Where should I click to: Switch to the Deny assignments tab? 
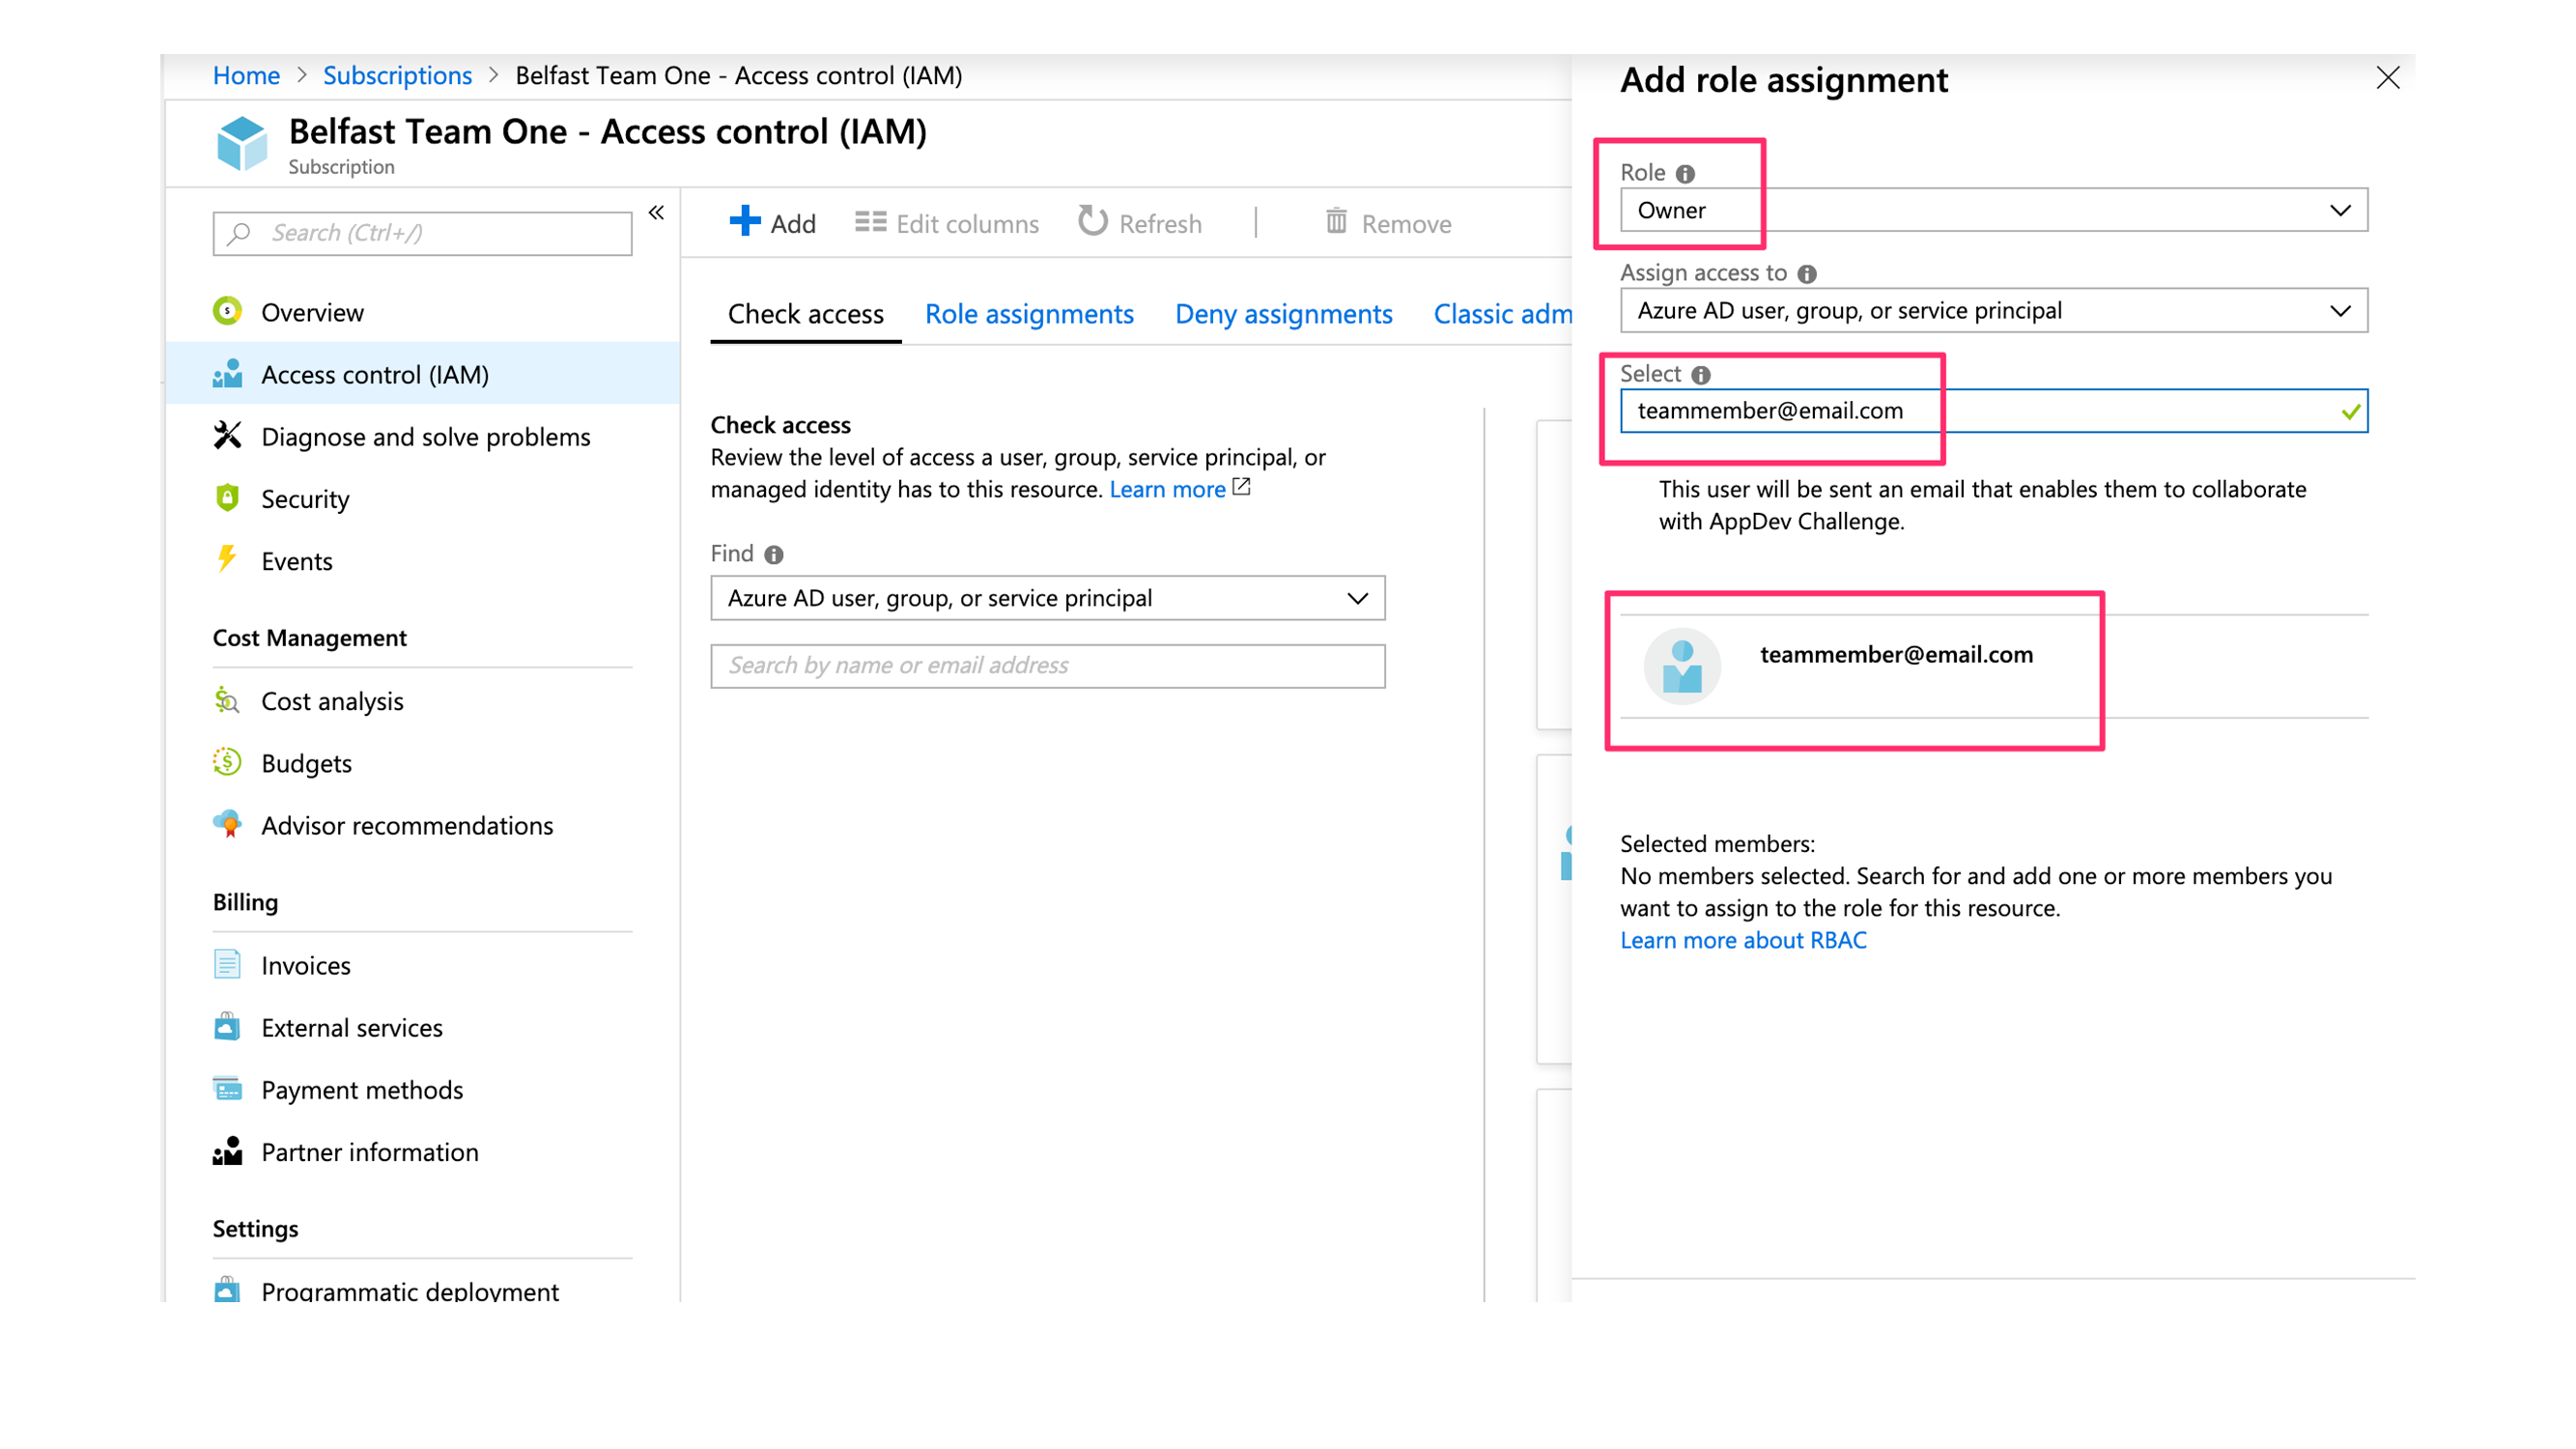(x=1283, y=314)
